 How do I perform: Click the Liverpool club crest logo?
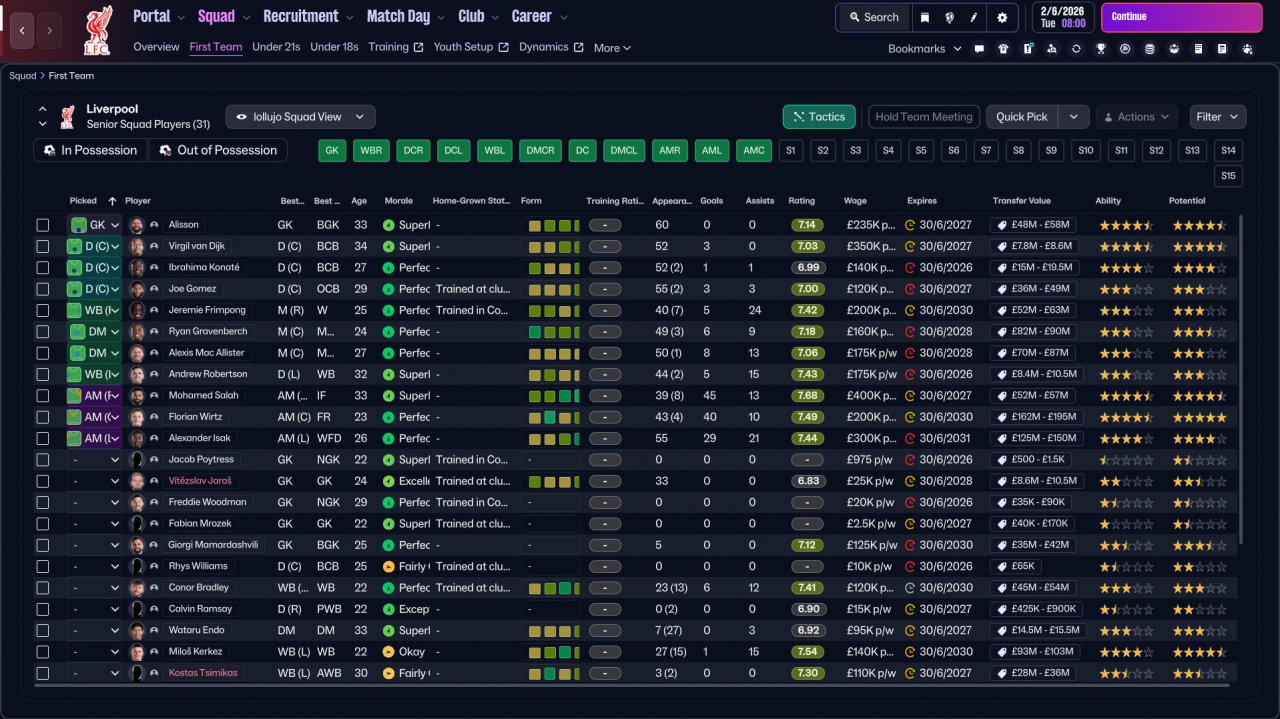98,30
